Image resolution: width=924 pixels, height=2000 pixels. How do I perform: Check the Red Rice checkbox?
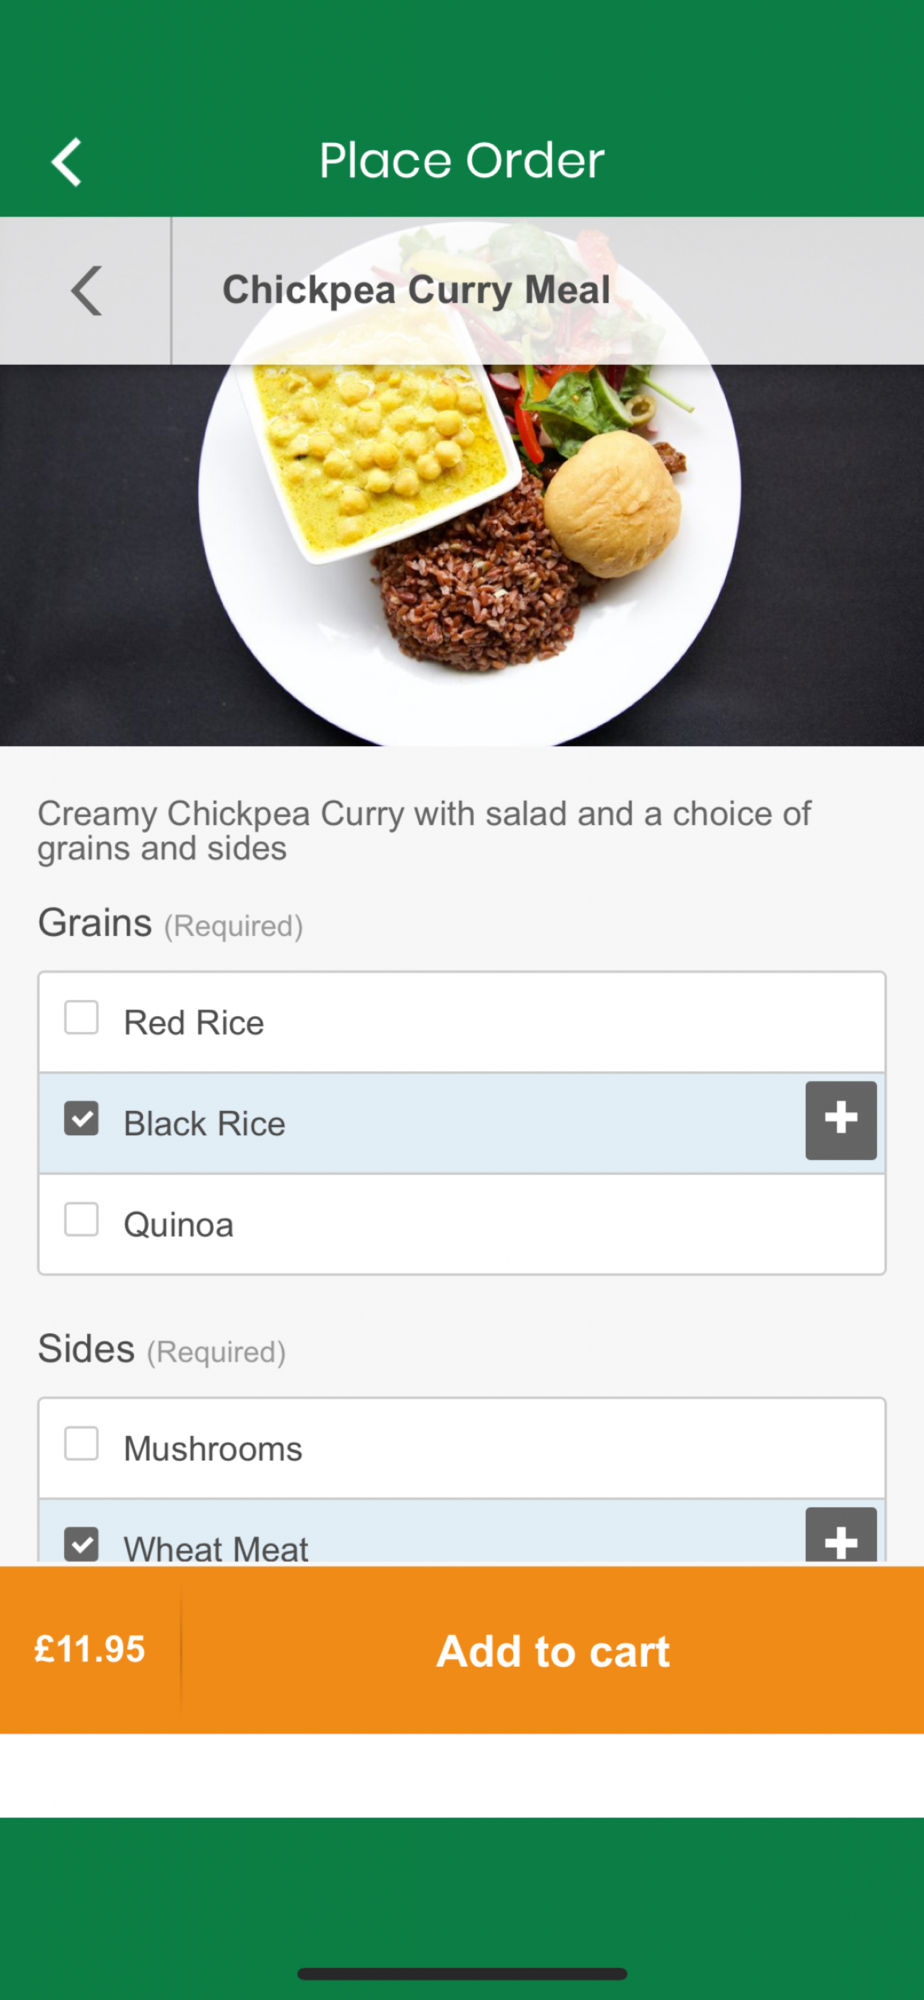pos(81,1018)
